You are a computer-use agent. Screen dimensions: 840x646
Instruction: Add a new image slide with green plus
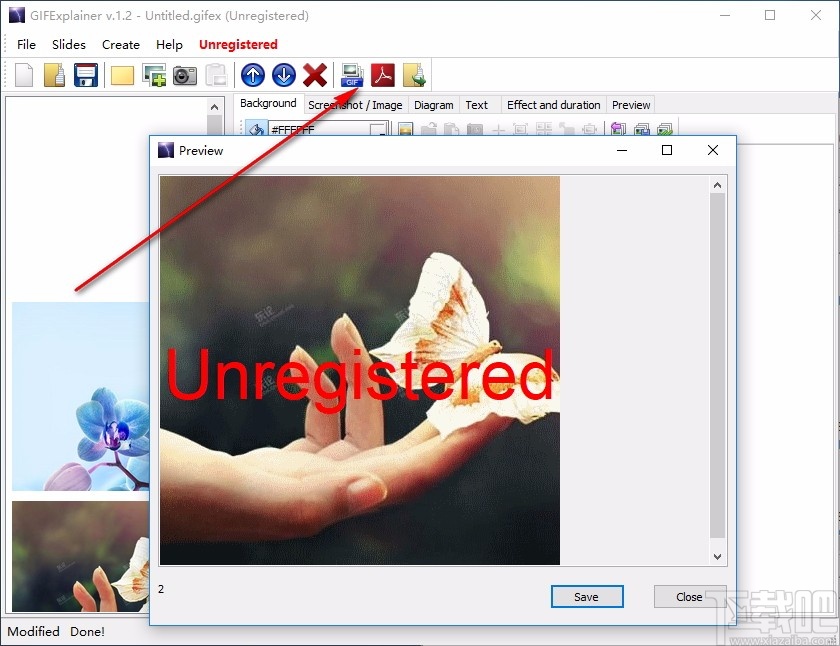154,75
